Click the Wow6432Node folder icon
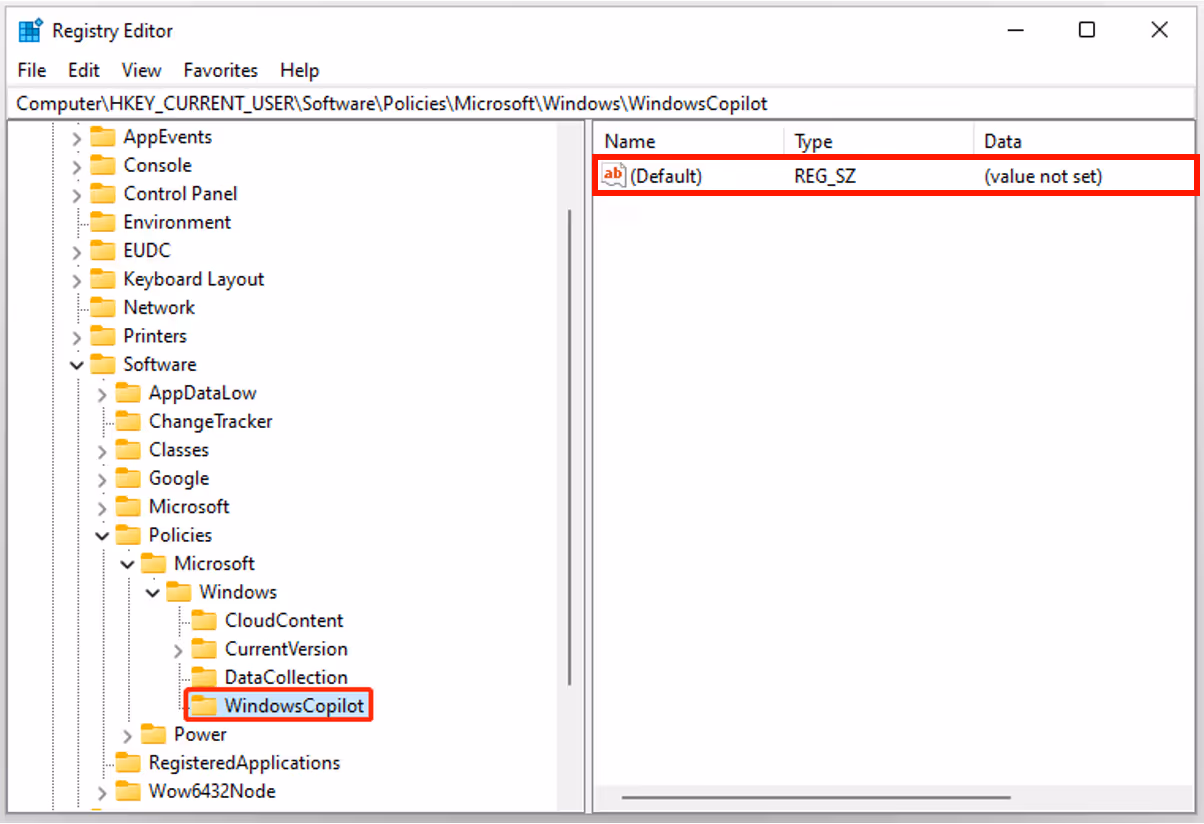 [x=128, y=791]
